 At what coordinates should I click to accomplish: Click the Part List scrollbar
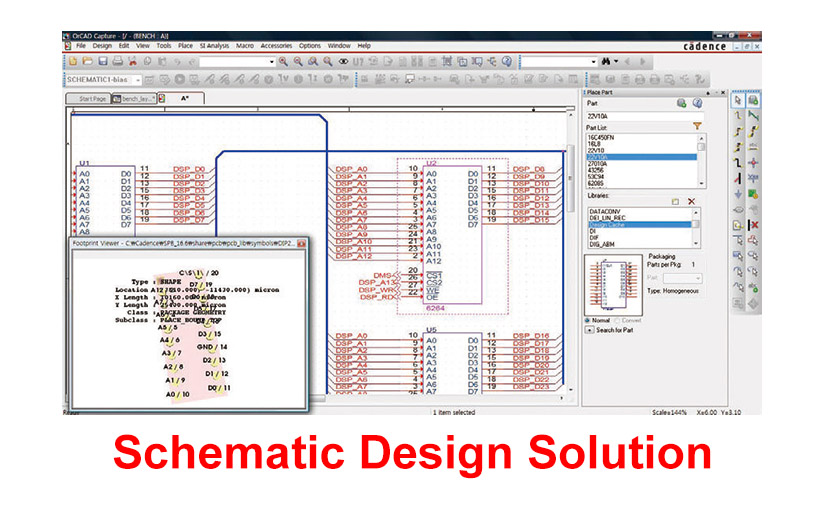[x=701, y=161]
